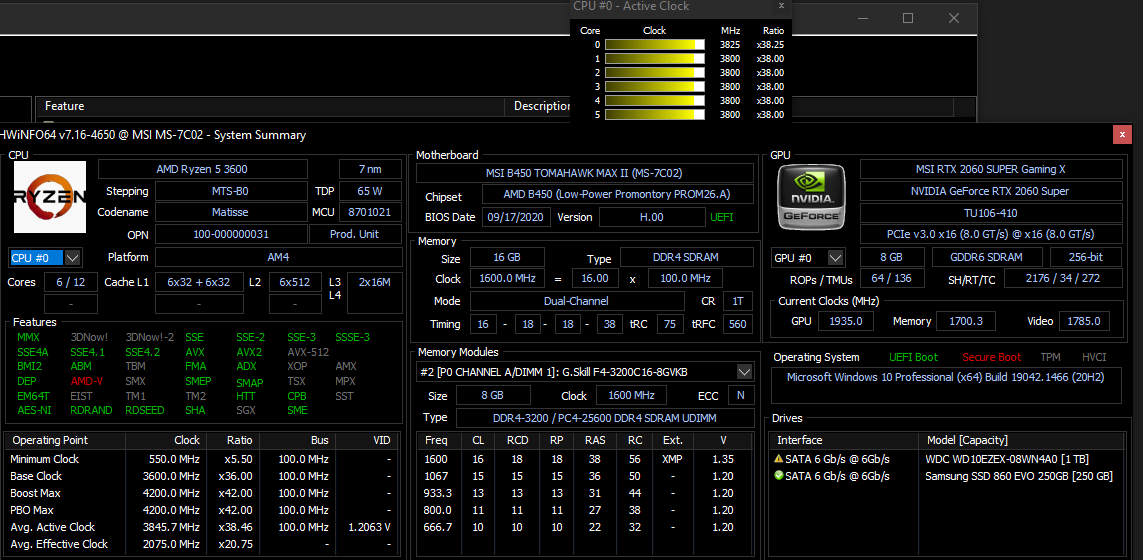The image size is (1143, 560).
Task: Click the 1.2063 V VID value
Action: coord(370,526)
